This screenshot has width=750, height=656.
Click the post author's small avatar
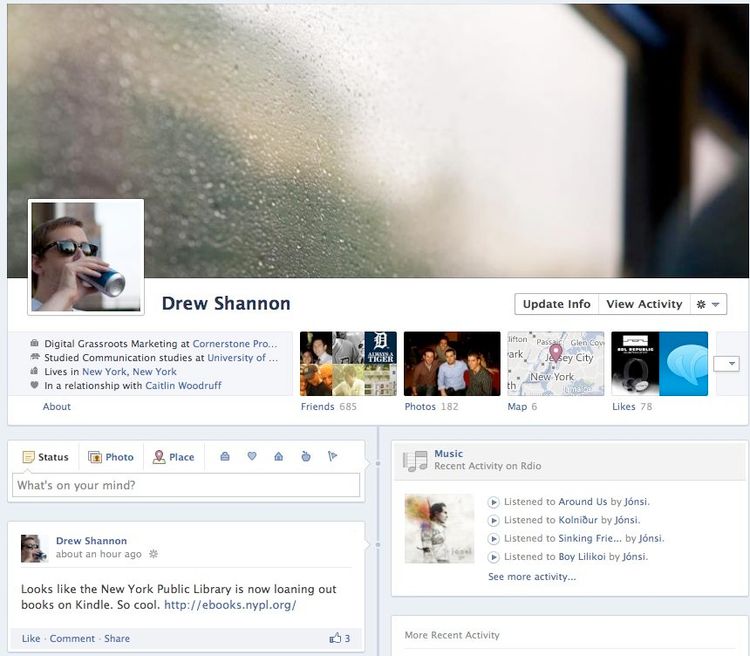pyautogui.click(x=34, y=548)
